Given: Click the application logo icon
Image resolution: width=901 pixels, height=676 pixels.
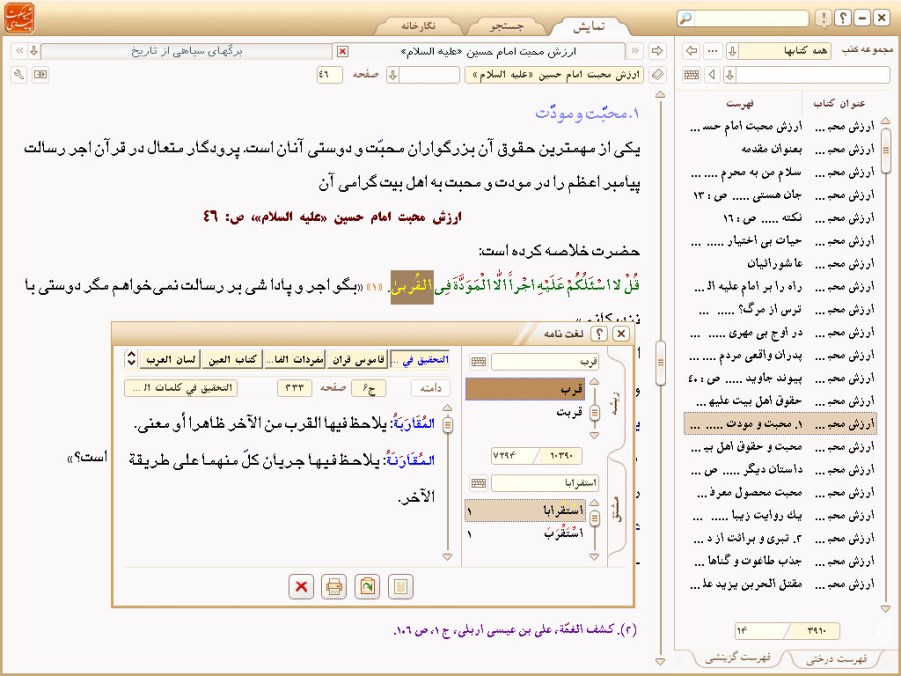Looking at the screenshot, I should pos(20,18).
